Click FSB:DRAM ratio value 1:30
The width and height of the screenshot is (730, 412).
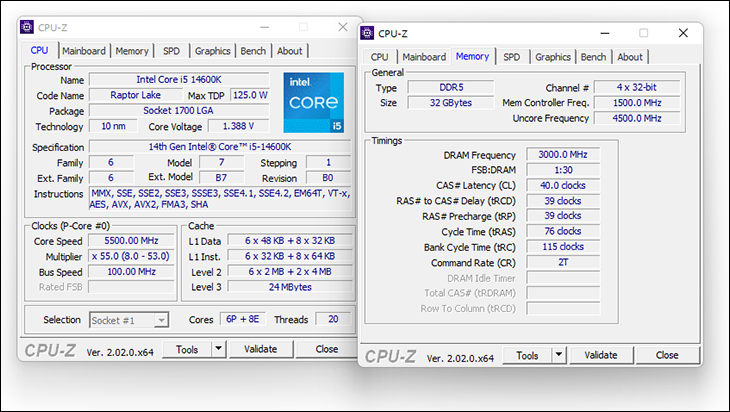[563, 170]
